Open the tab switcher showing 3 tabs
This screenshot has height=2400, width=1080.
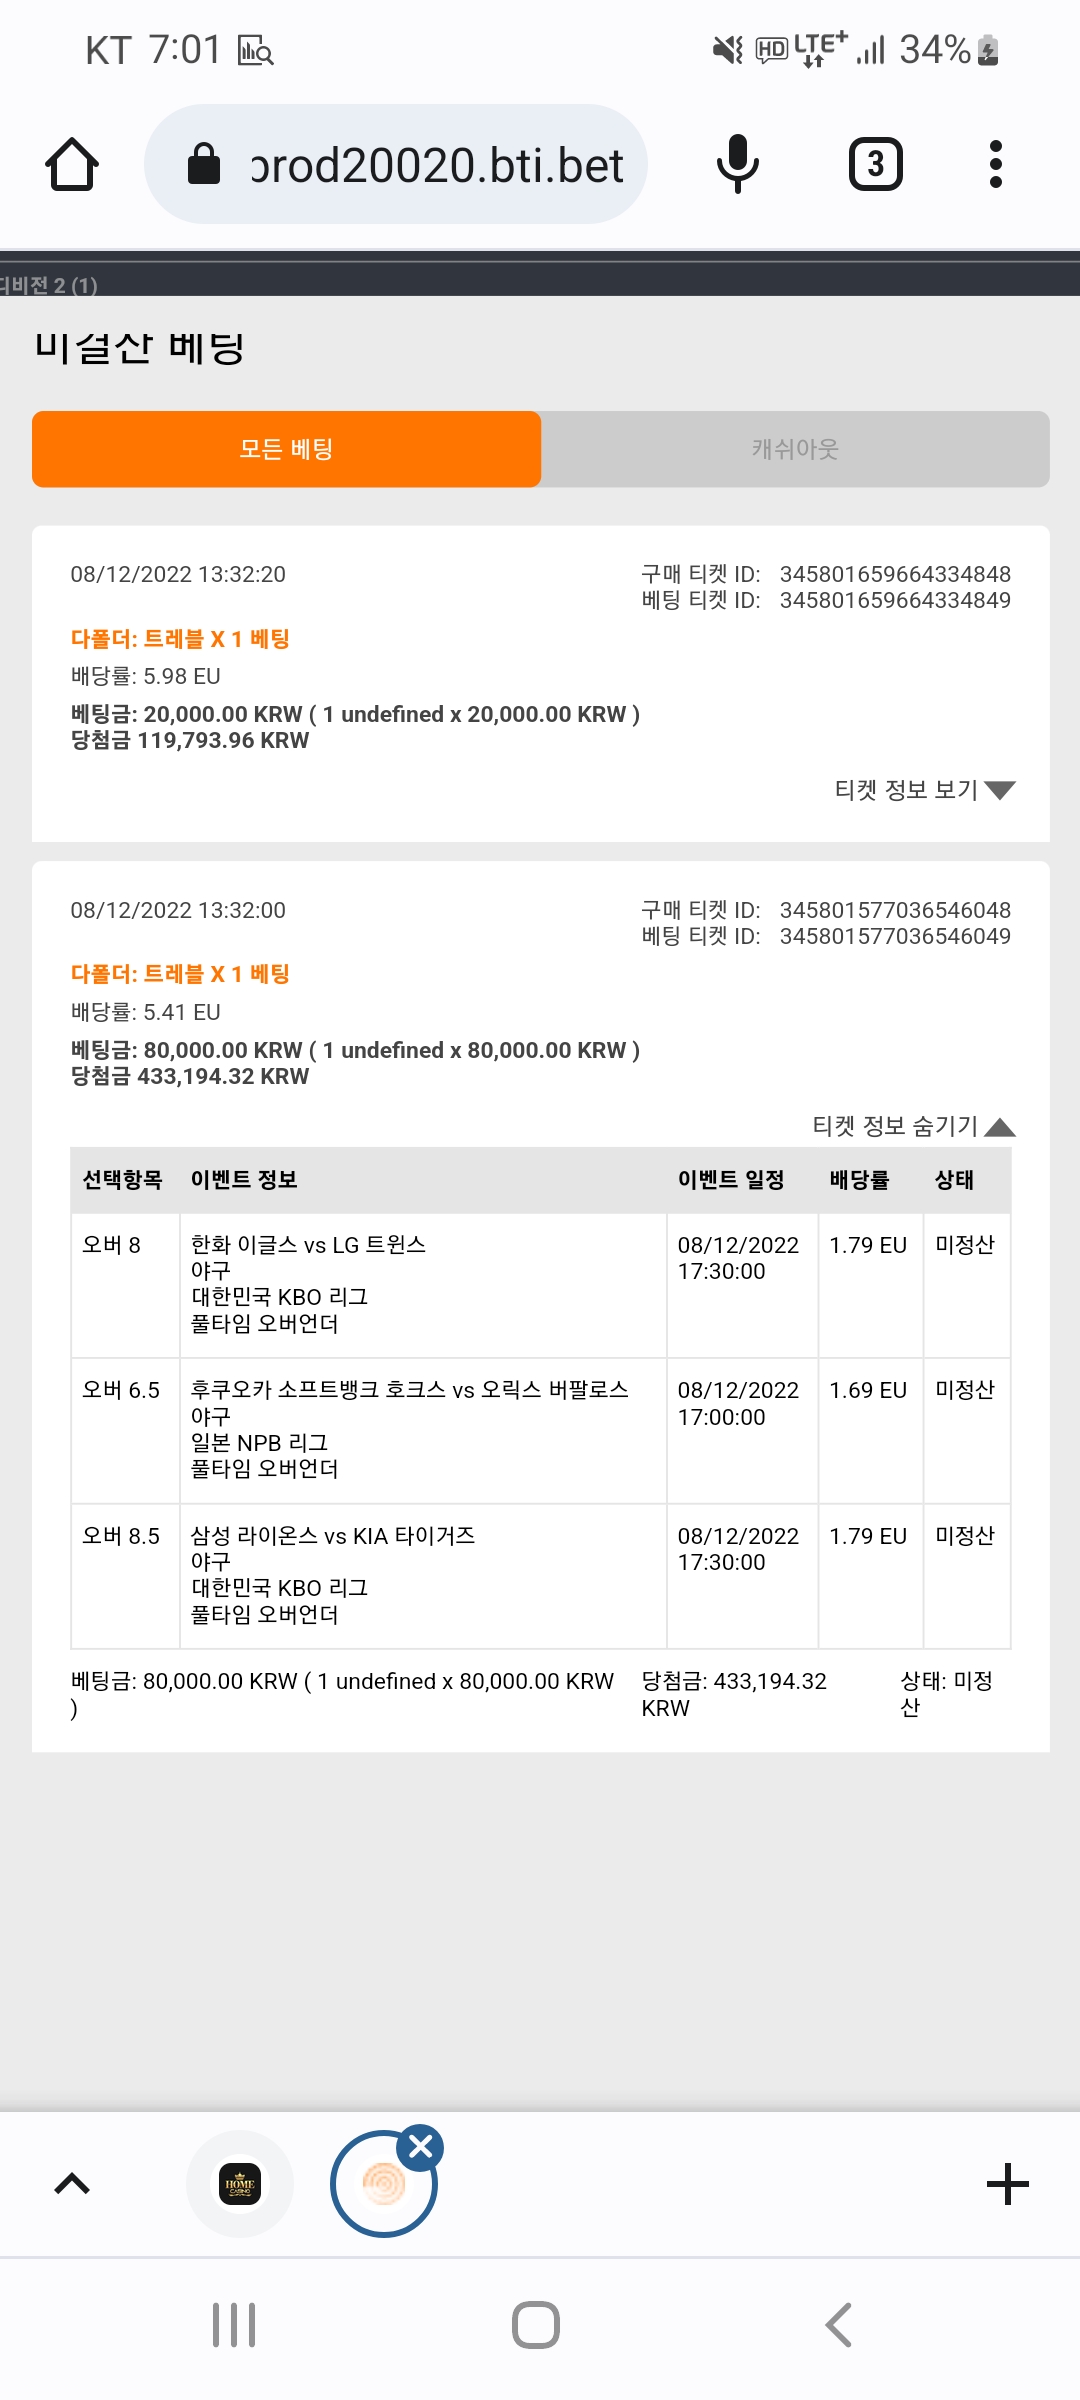point(876,164)
